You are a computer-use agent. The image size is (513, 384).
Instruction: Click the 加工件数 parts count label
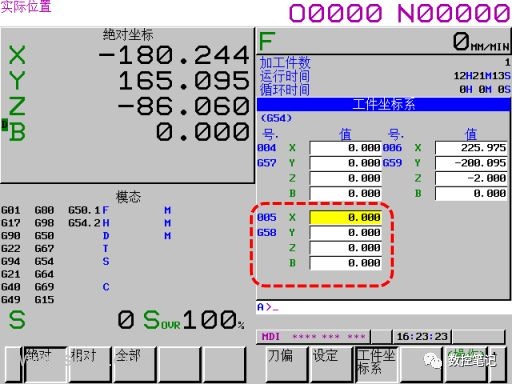pyautogui.click(x=285, y=63)
